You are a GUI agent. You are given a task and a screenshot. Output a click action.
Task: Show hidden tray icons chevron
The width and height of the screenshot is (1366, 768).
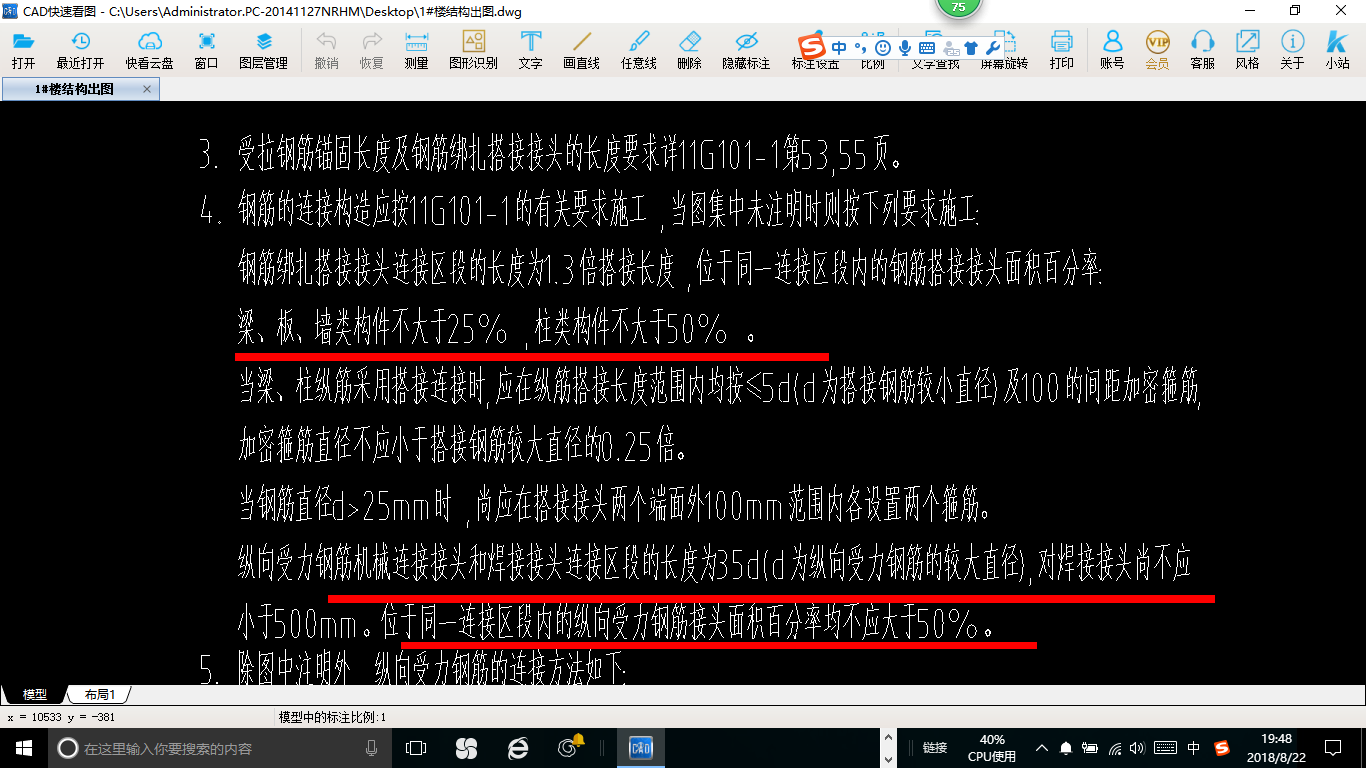1042,748
